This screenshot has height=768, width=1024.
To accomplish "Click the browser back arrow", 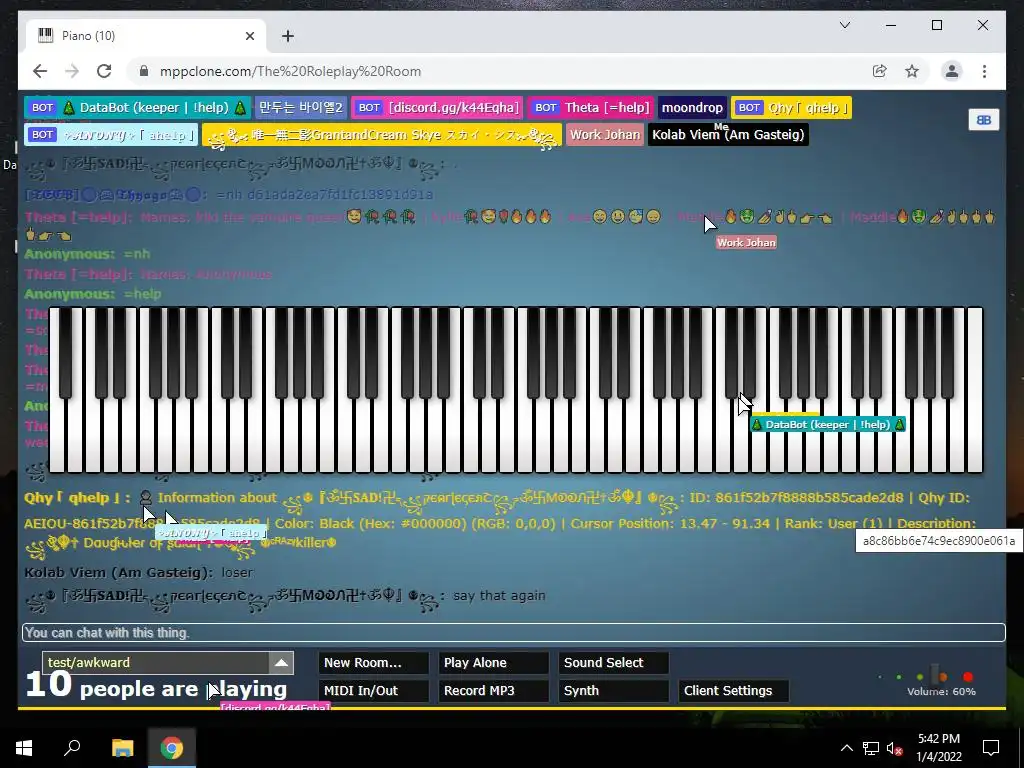I will (x=40, y=71).
